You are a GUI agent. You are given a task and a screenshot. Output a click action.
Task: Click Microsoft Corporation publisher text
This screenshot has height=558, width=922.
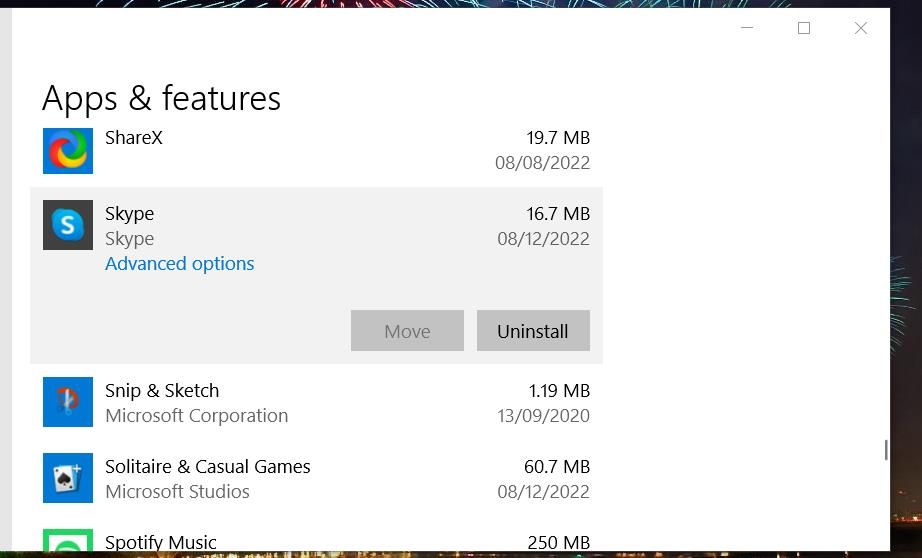click(x=196, y=416)
